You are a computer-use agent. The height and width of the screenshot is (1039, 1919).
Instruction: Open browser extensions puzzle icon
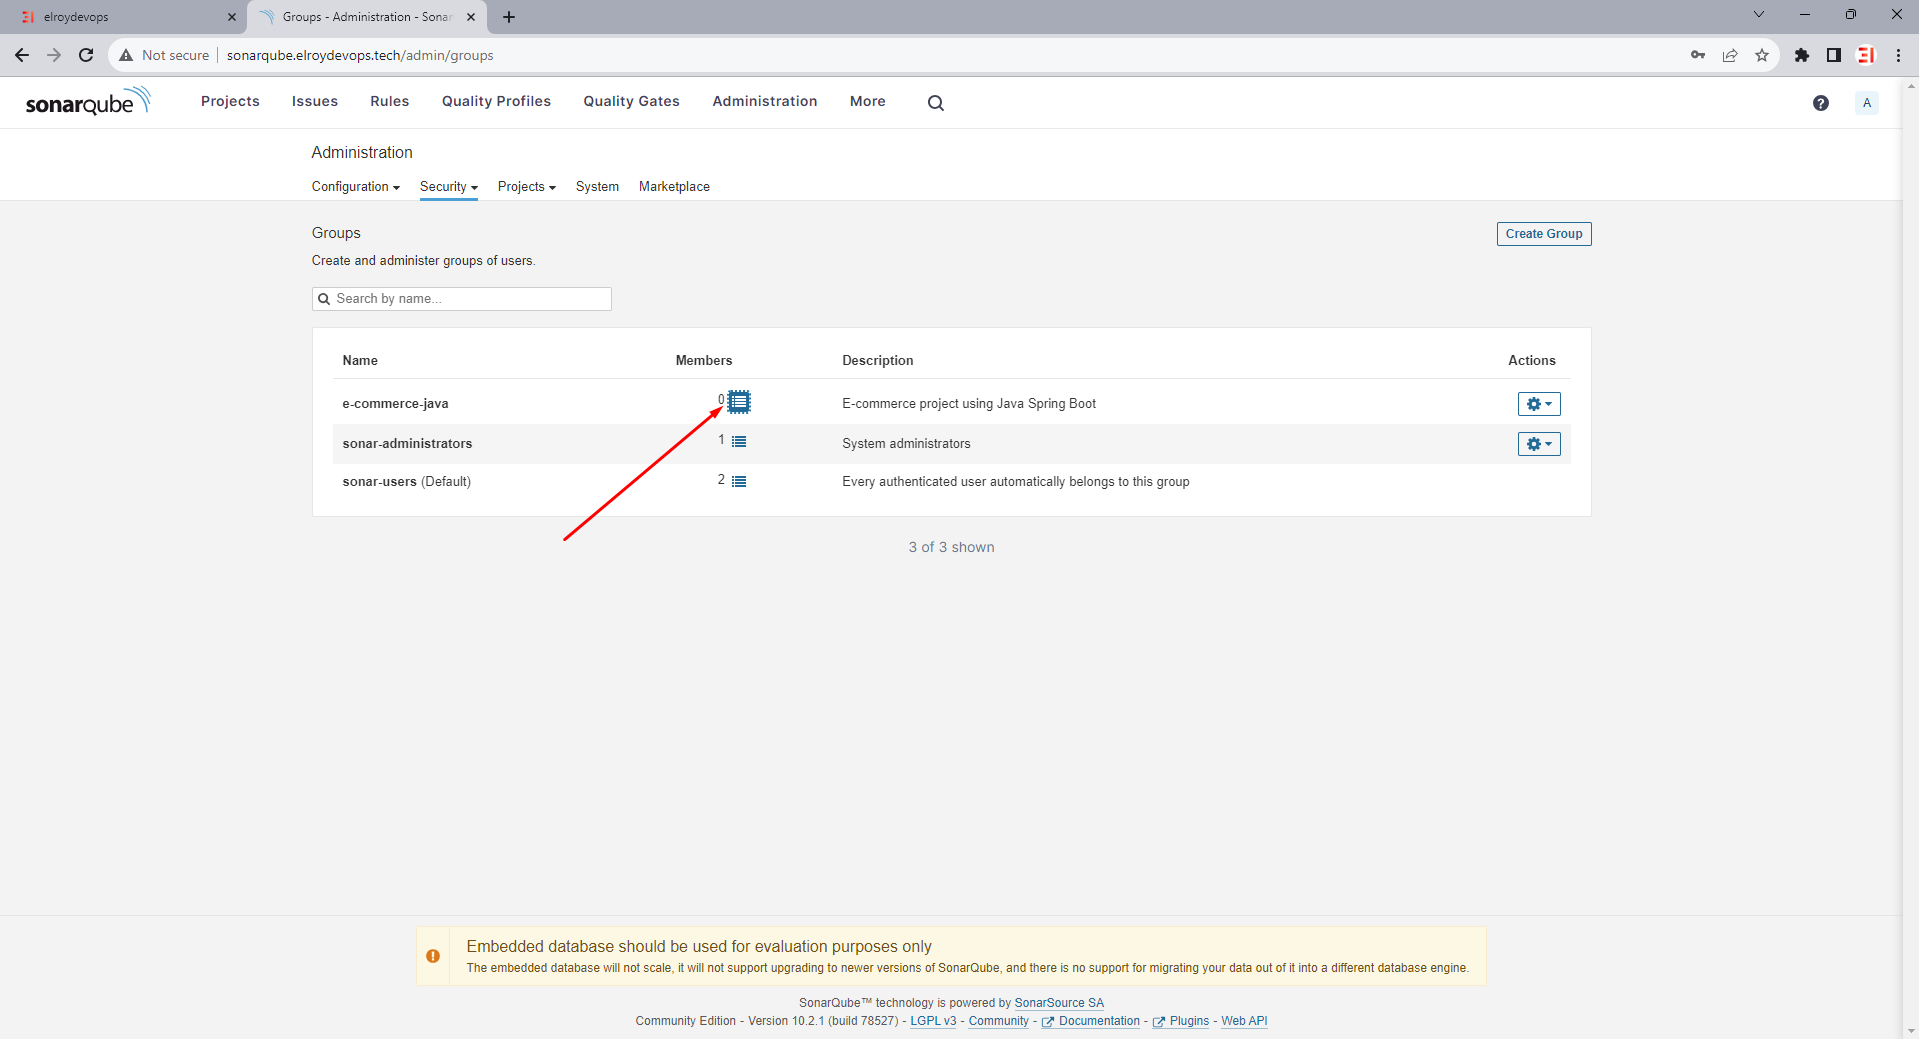(x=1802, y=55)
